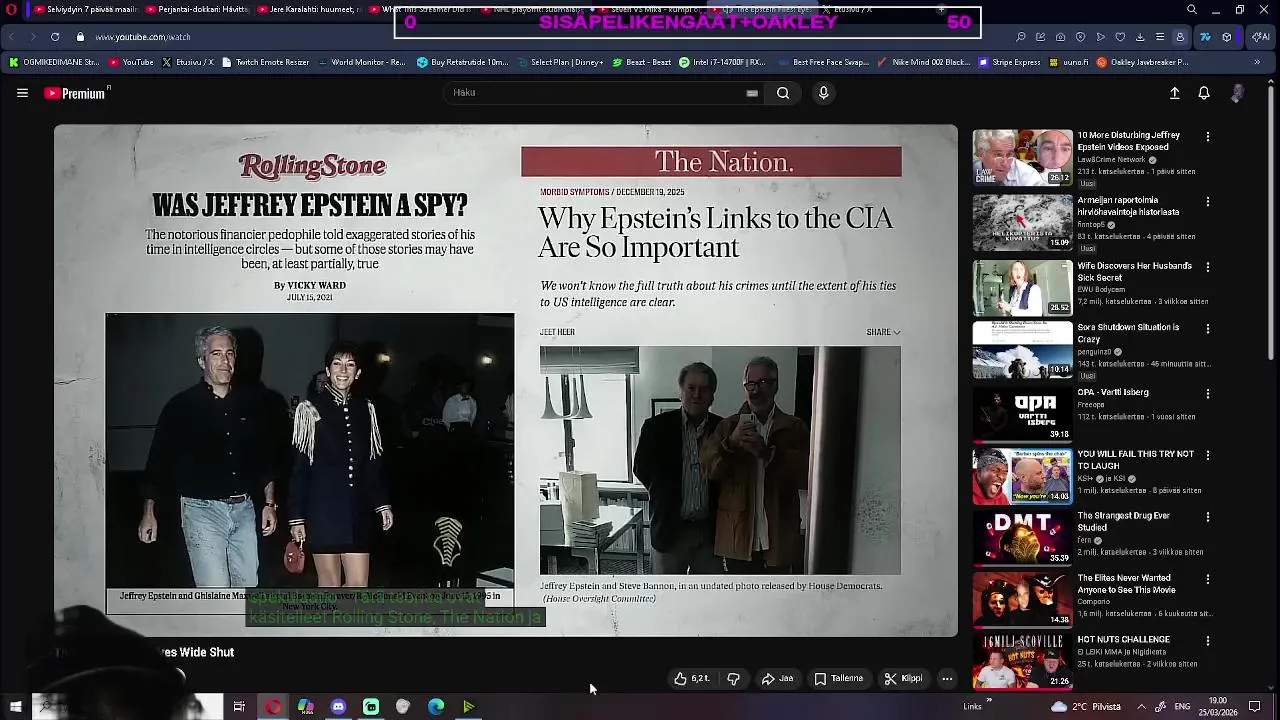The width and height of the screenshot is (1280, 720).
Task: Like the video (6,2 t.)
Action: 691,679
